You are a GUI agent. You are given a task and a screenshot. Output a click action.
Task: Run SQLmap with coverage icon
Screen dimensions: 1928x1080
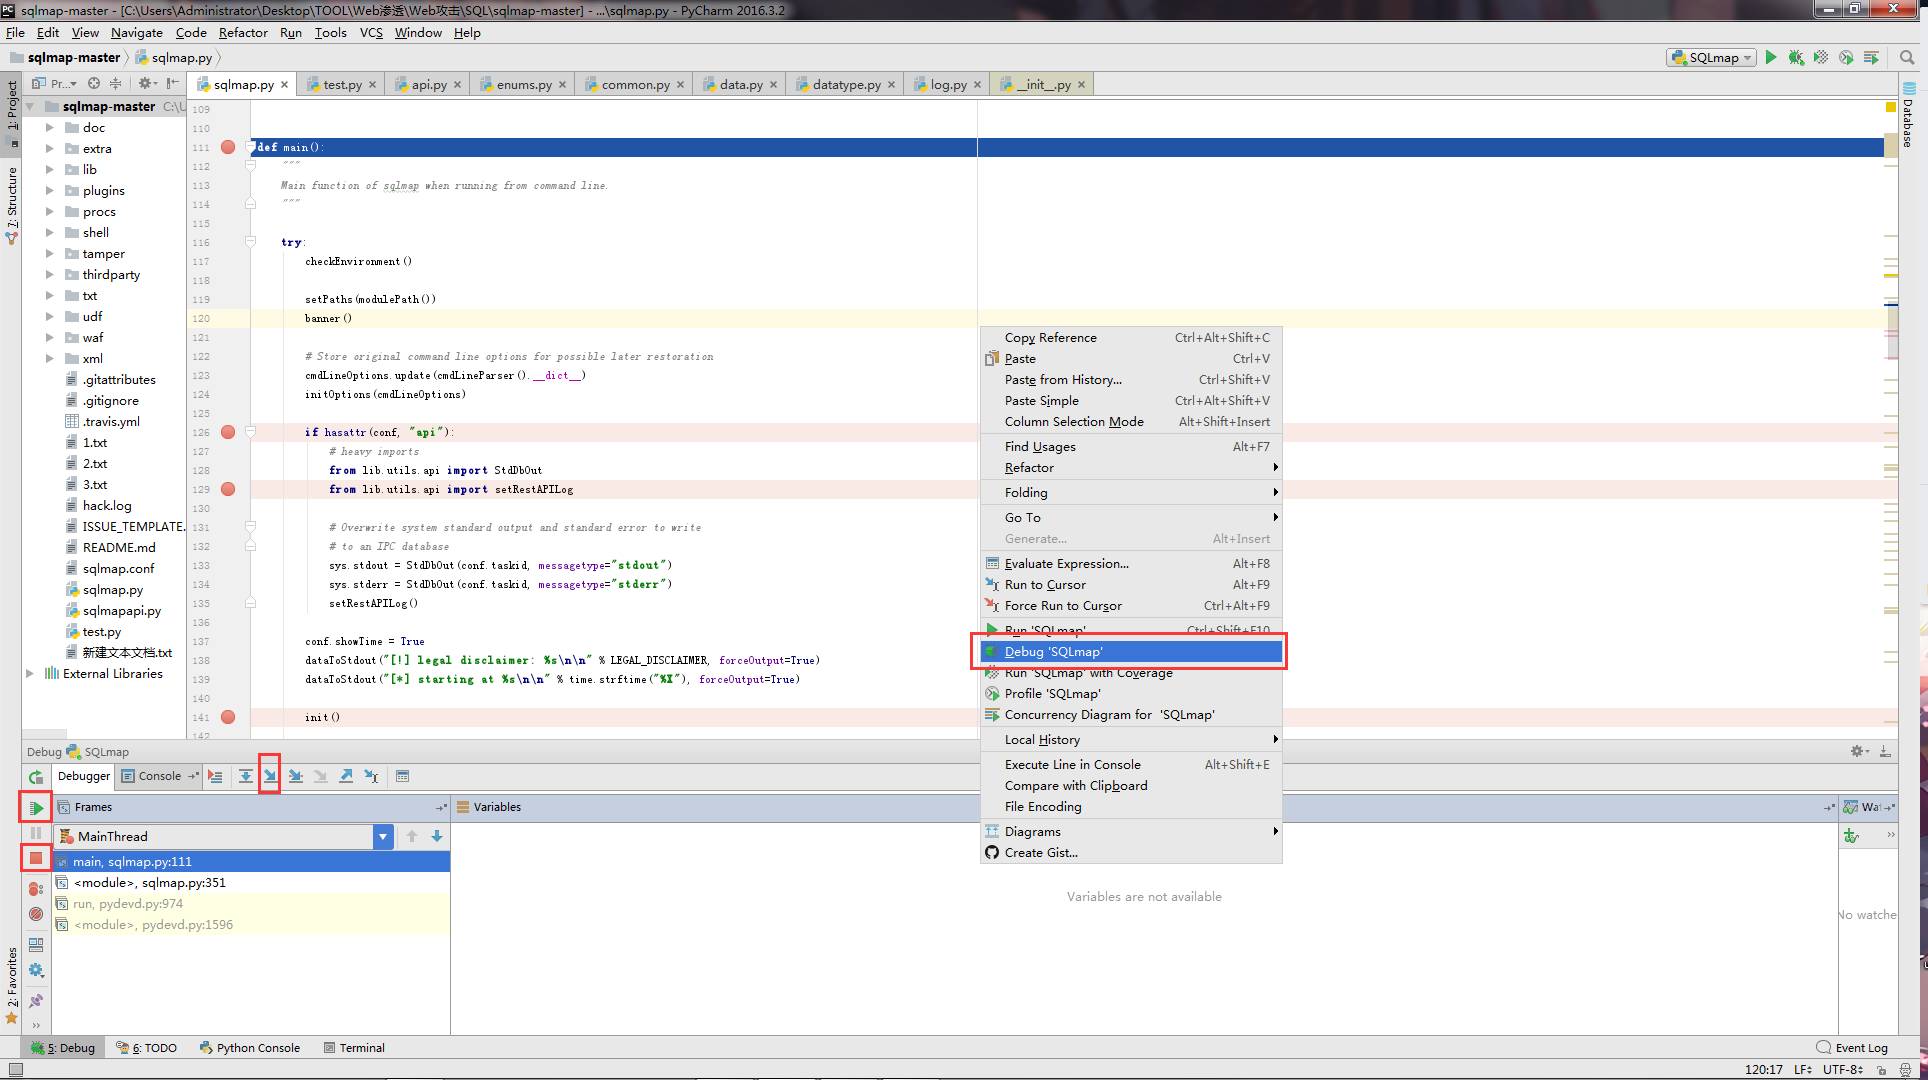click(1821, 58)
